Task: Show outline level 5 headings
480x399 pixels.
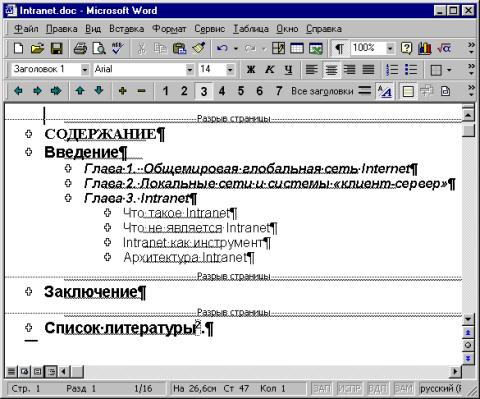Action: [x=241, y=90]
